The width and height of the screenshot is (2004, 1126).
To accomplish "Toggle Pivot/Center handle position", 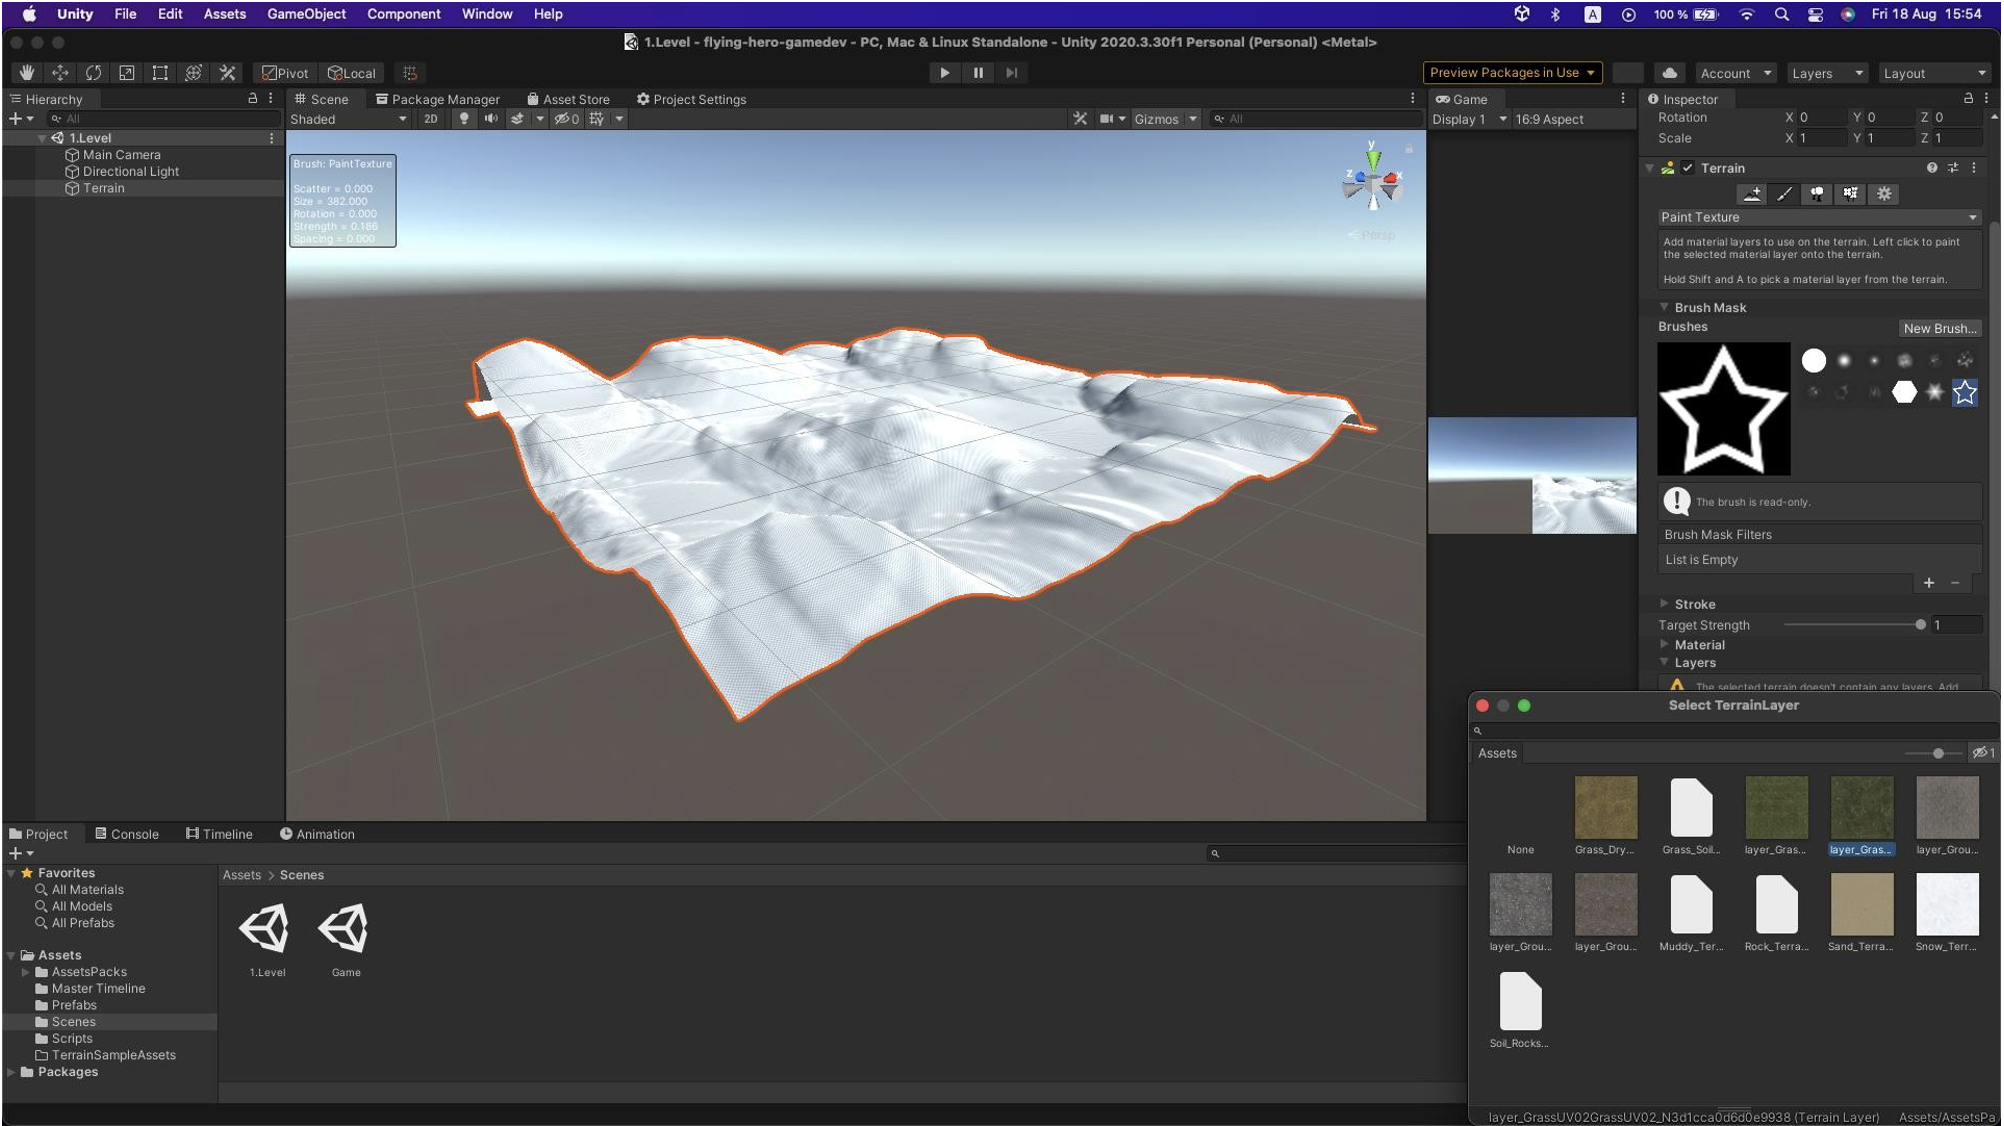I will 286,73.
